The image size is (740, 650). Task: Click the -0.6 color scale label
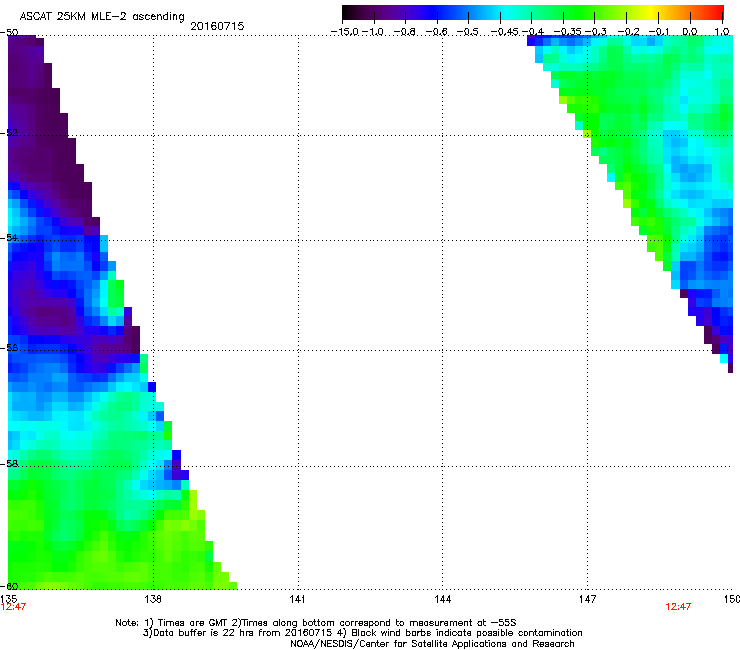click(x=437, y=32)
